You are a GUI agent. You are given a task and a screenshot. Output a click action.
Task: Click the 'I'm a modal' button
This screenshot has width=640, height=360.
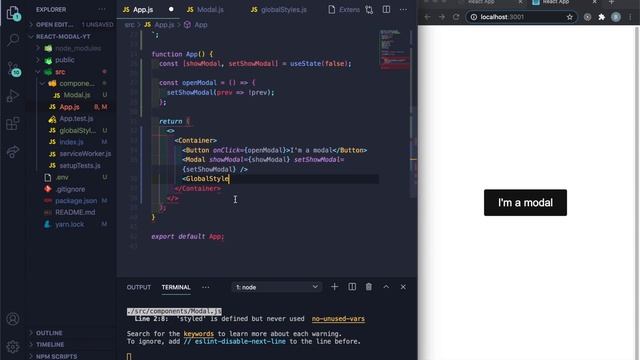pos(525,202)
